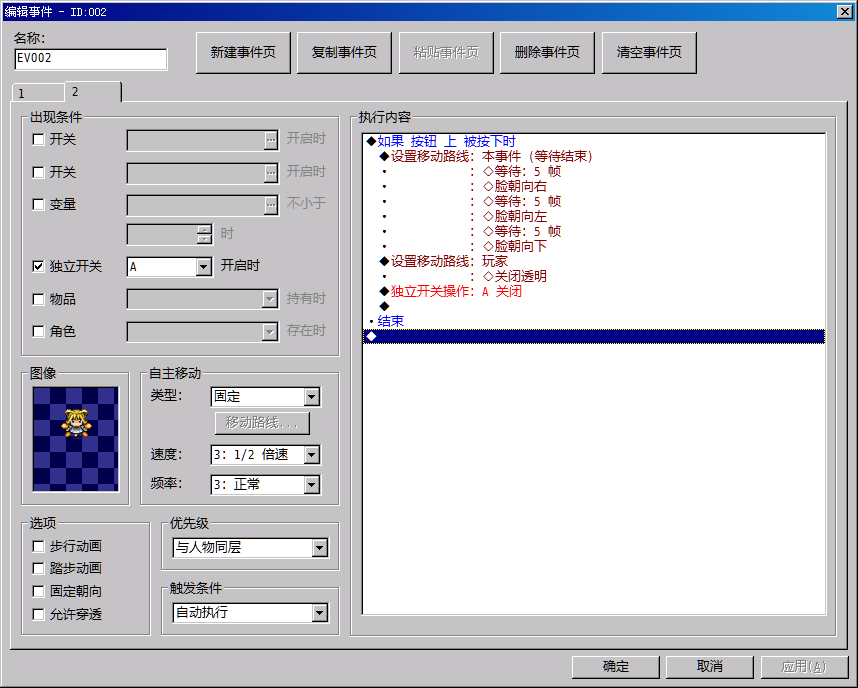Check the 物品 condition checkbox
858x688 pixels.
(38, 299)
